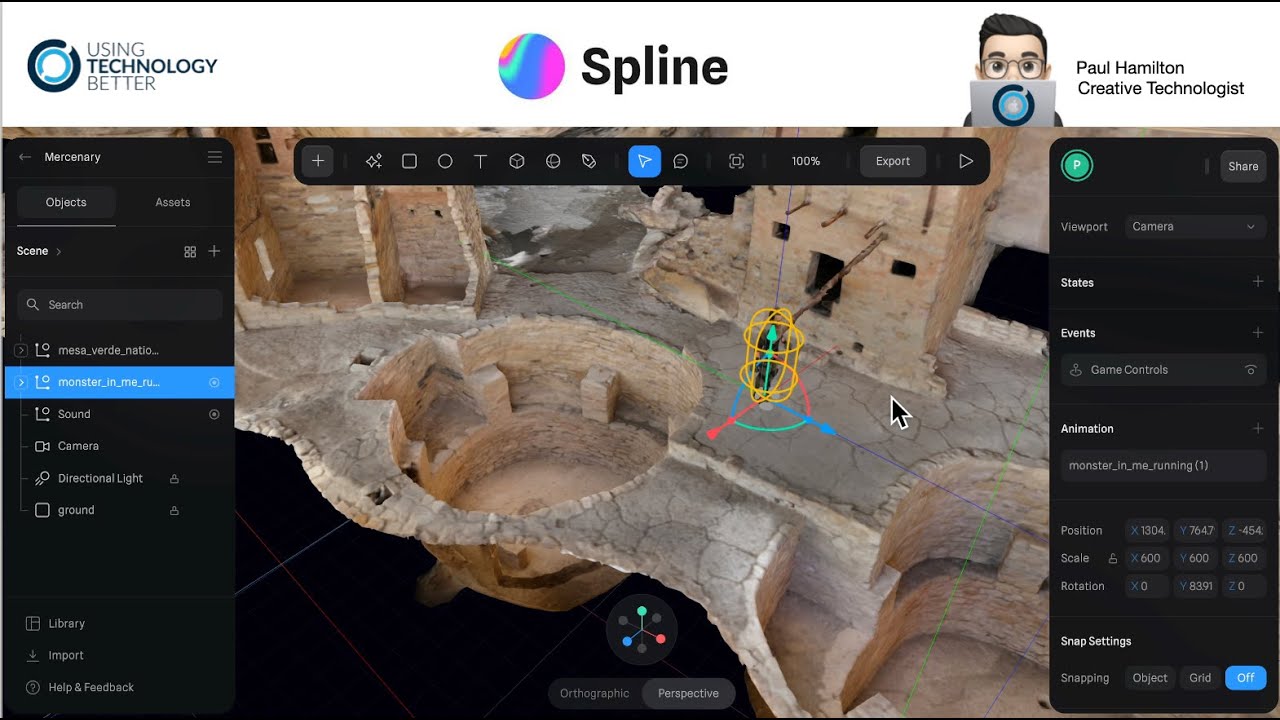
Task: Click the icon right of Game Controls
Action: 1250,370
